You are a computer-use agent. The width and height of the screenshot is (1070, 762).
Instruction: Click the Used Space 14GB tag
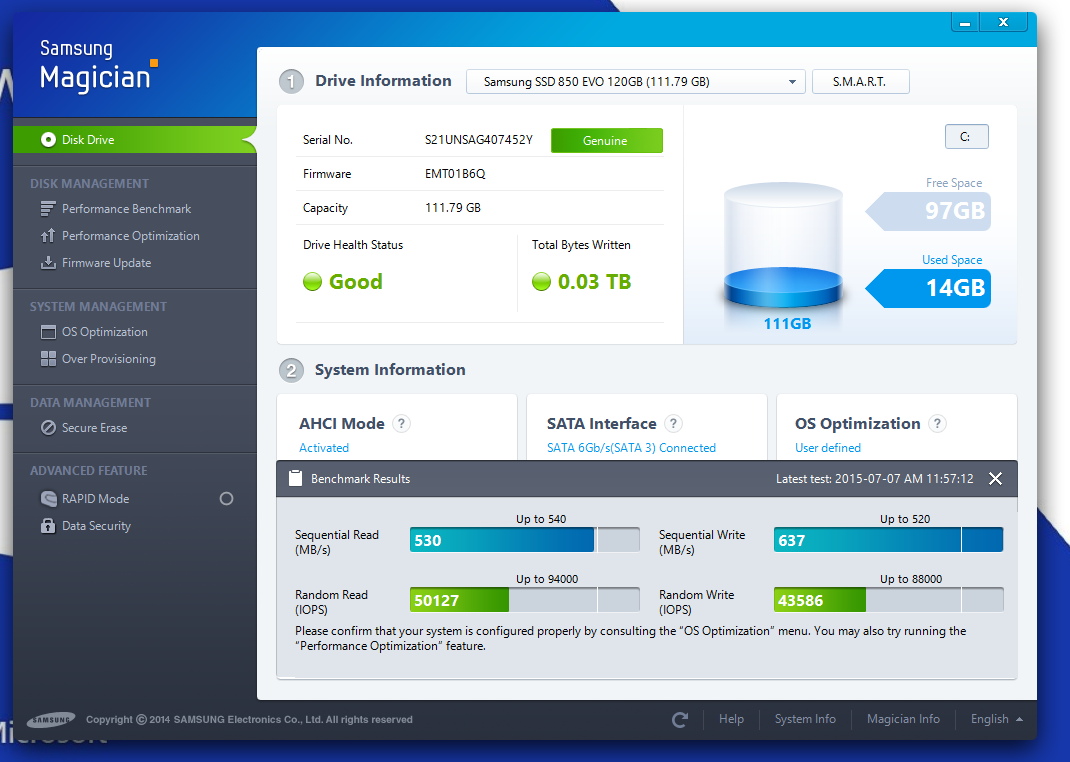928,288
